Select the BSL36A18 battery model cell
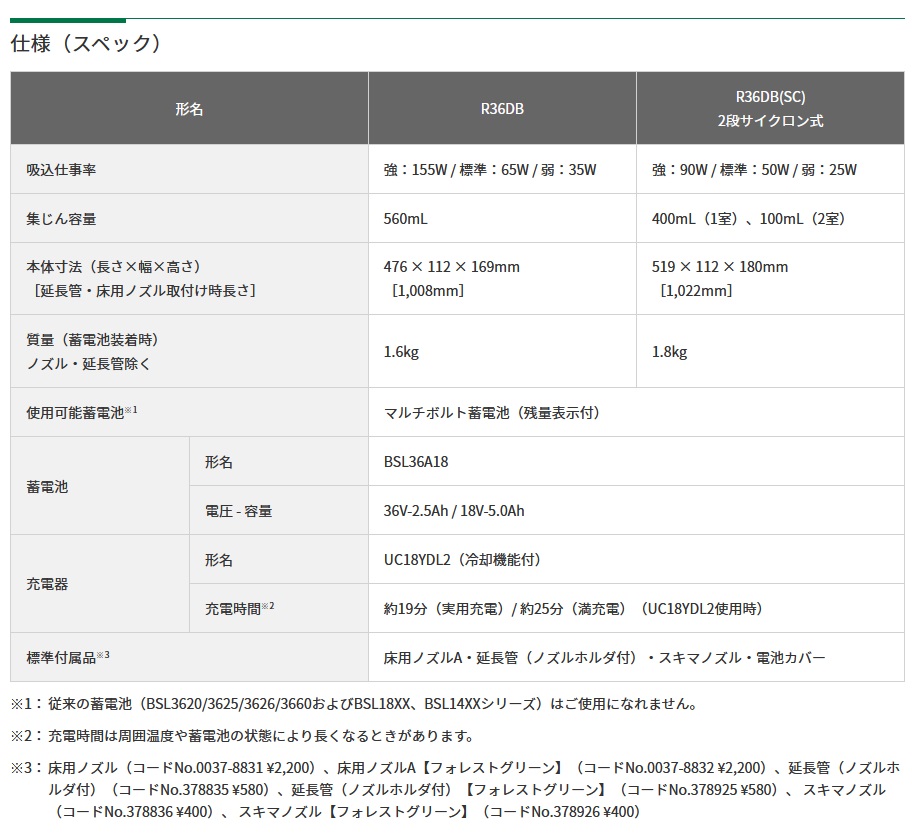 (636, 461)
